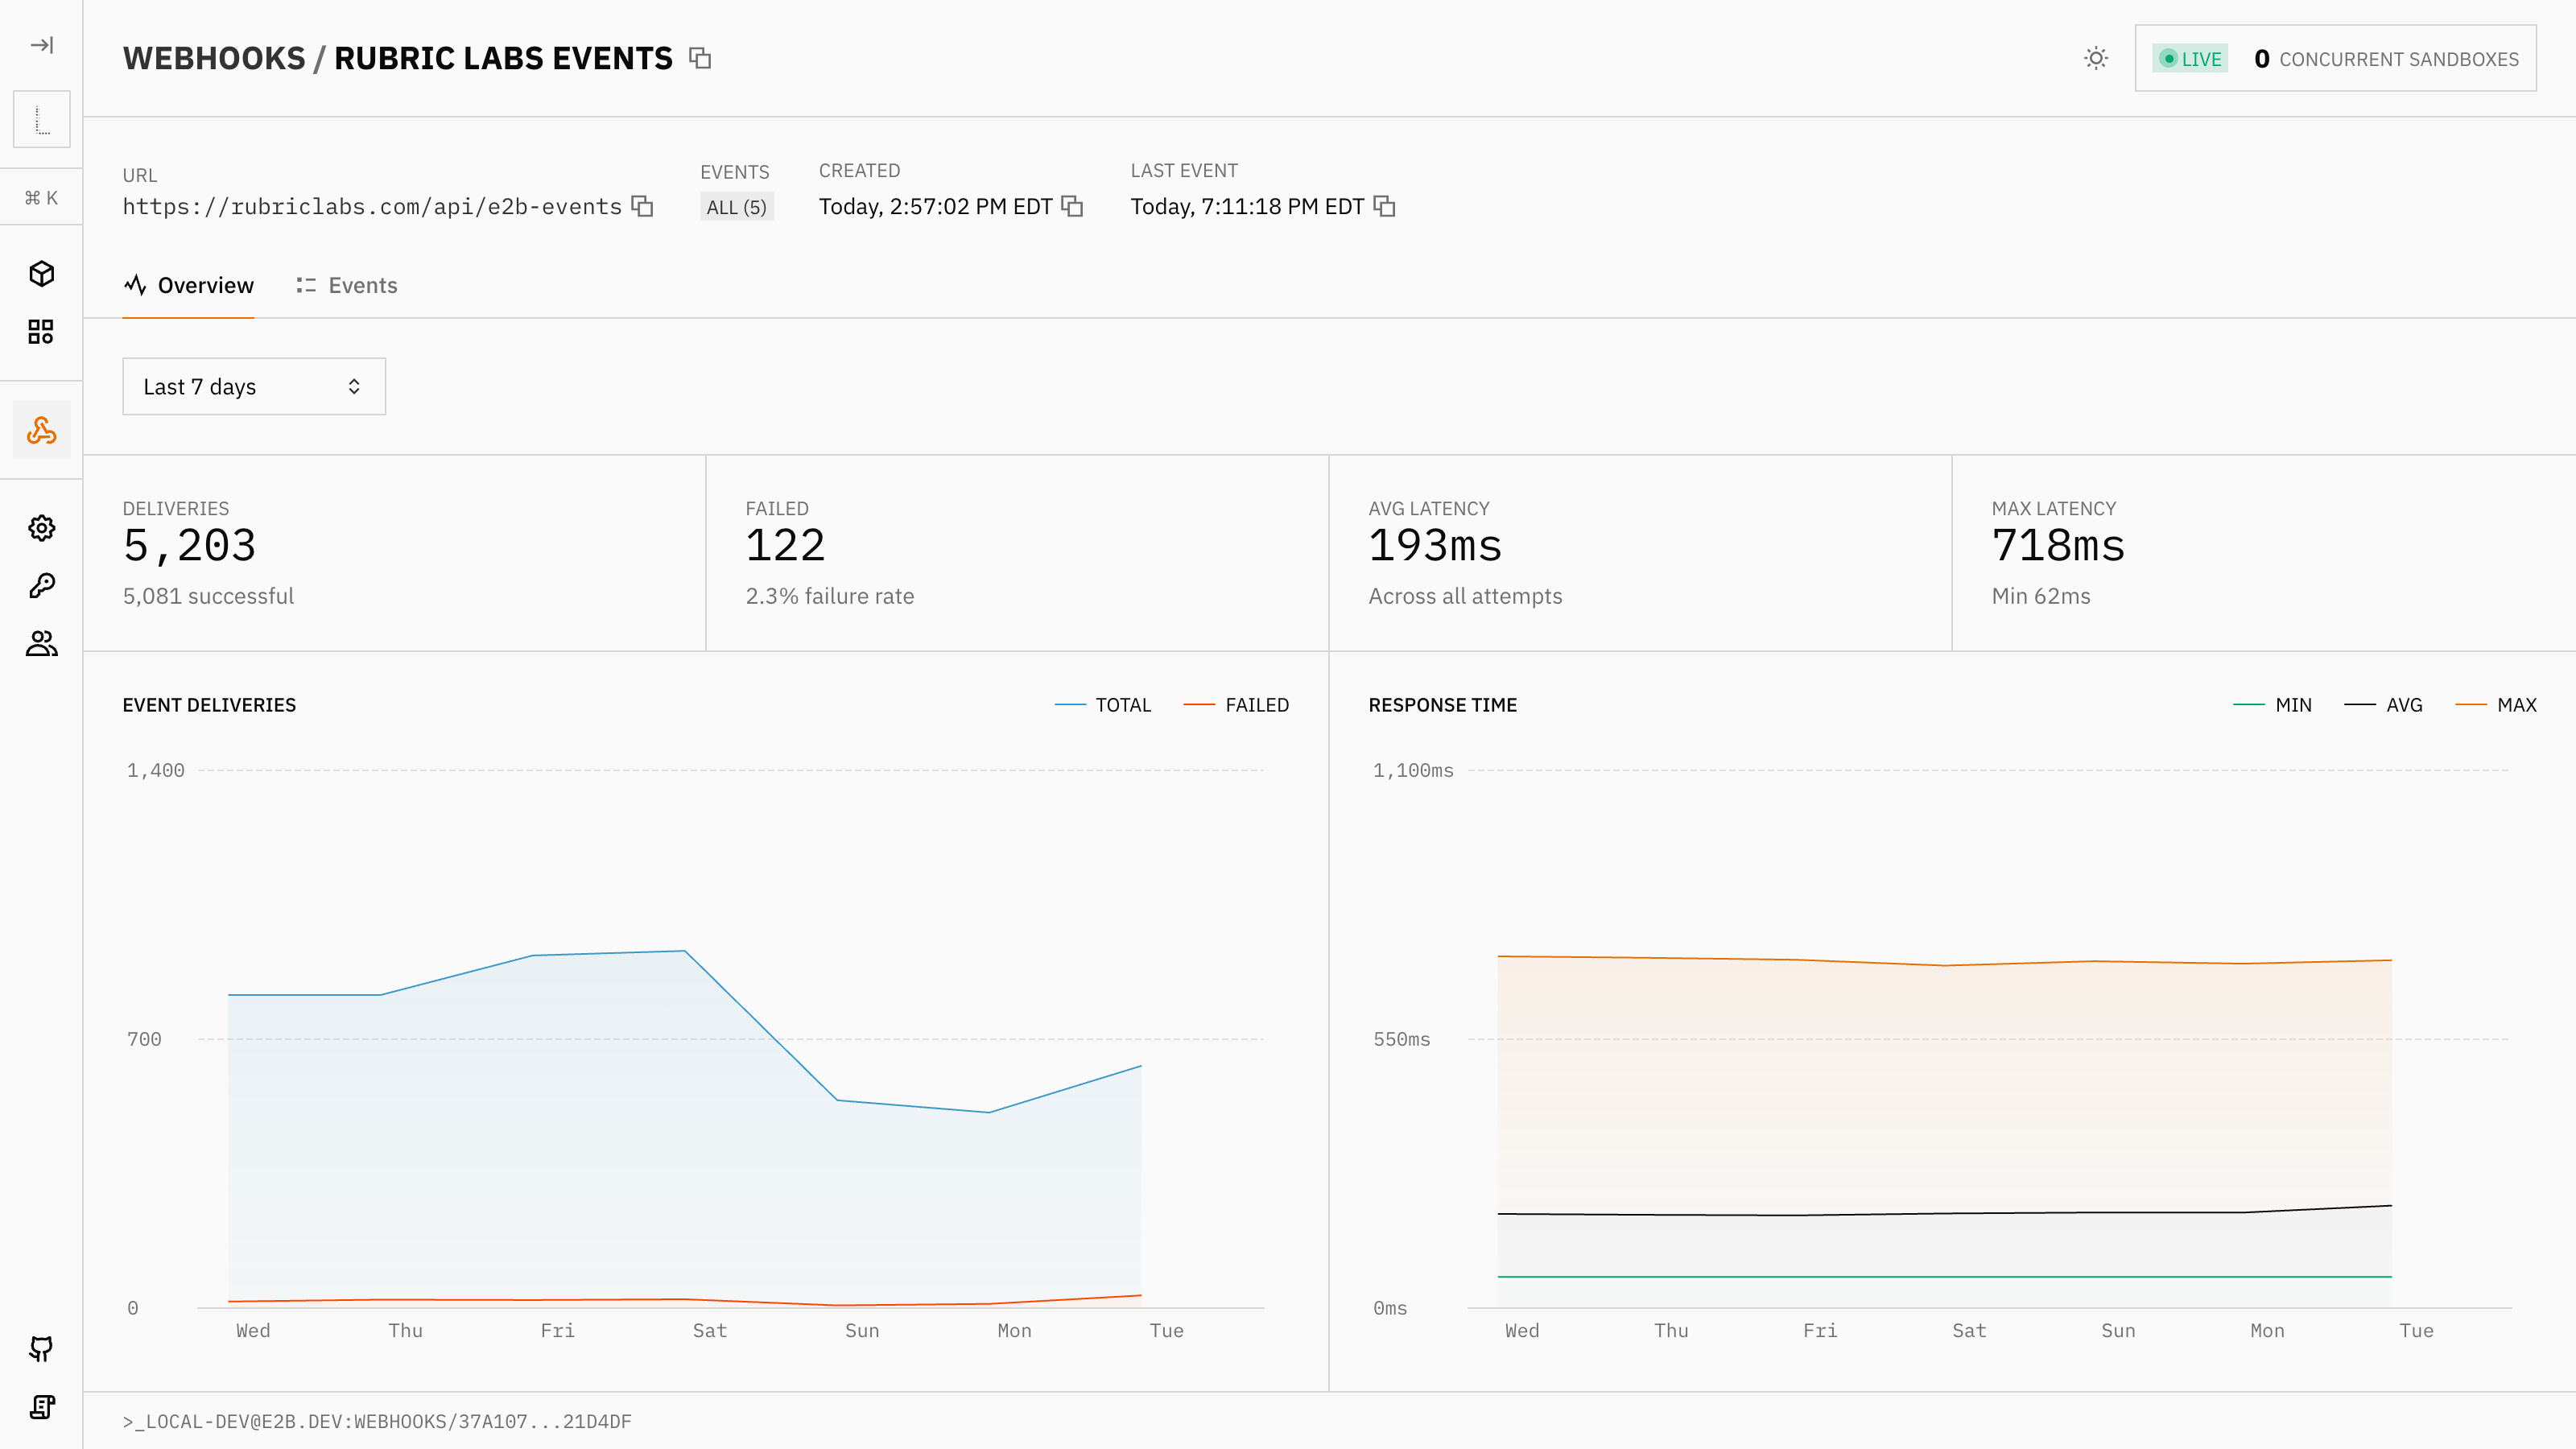This screenshot has height=1449, width=2576.
Task: Toggle the light/dark theme sun icon
Action: point(2096,58)
